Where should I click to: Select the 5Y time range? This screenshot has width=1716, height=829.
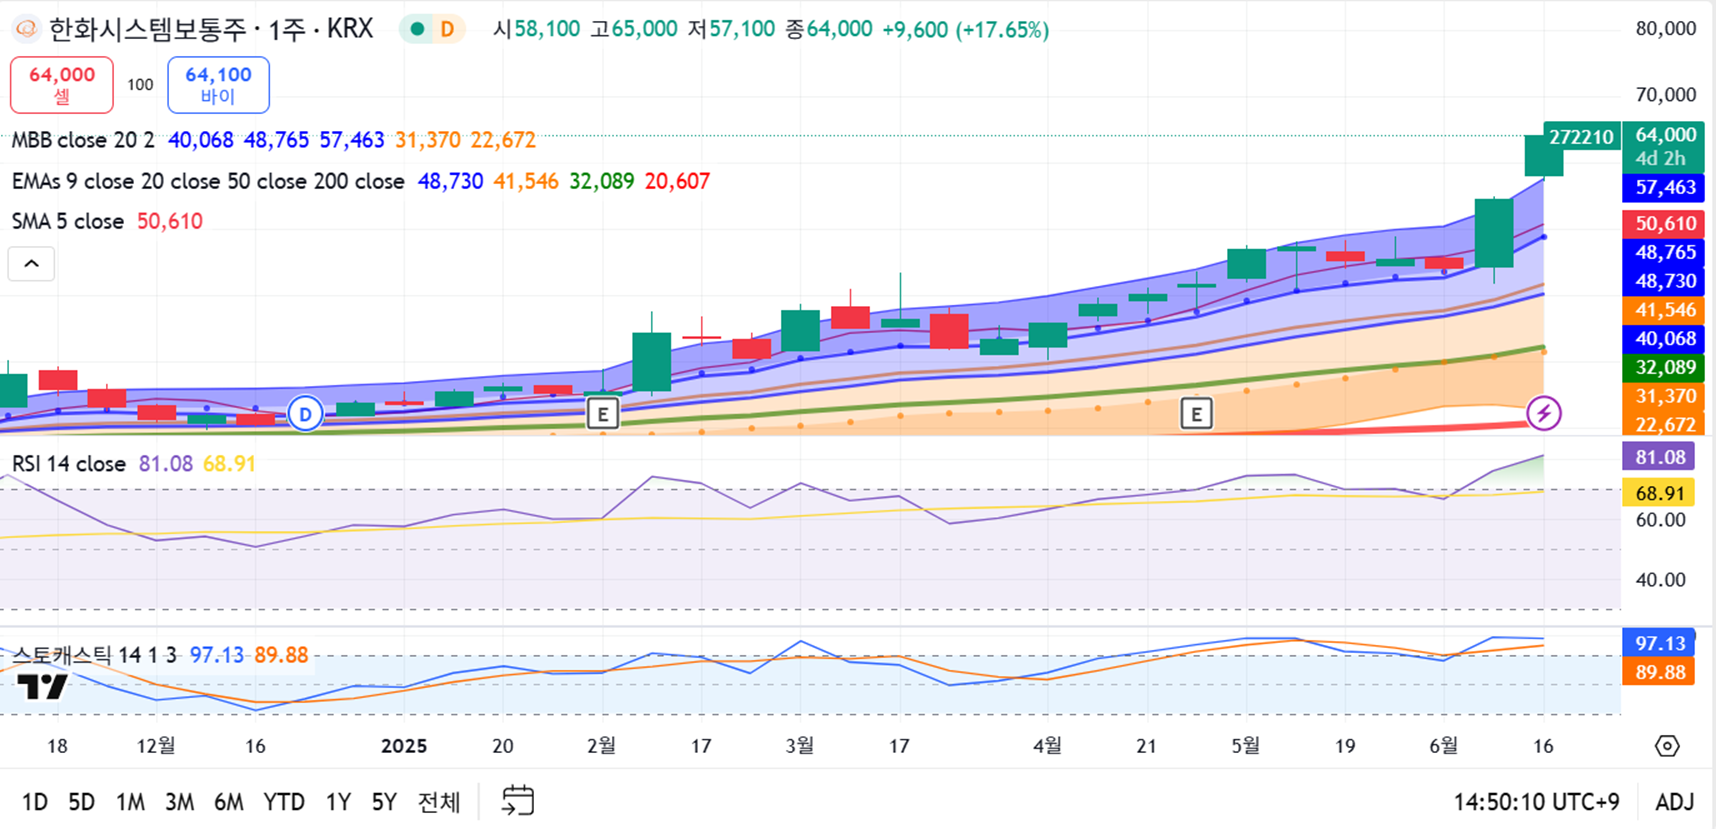384,802
